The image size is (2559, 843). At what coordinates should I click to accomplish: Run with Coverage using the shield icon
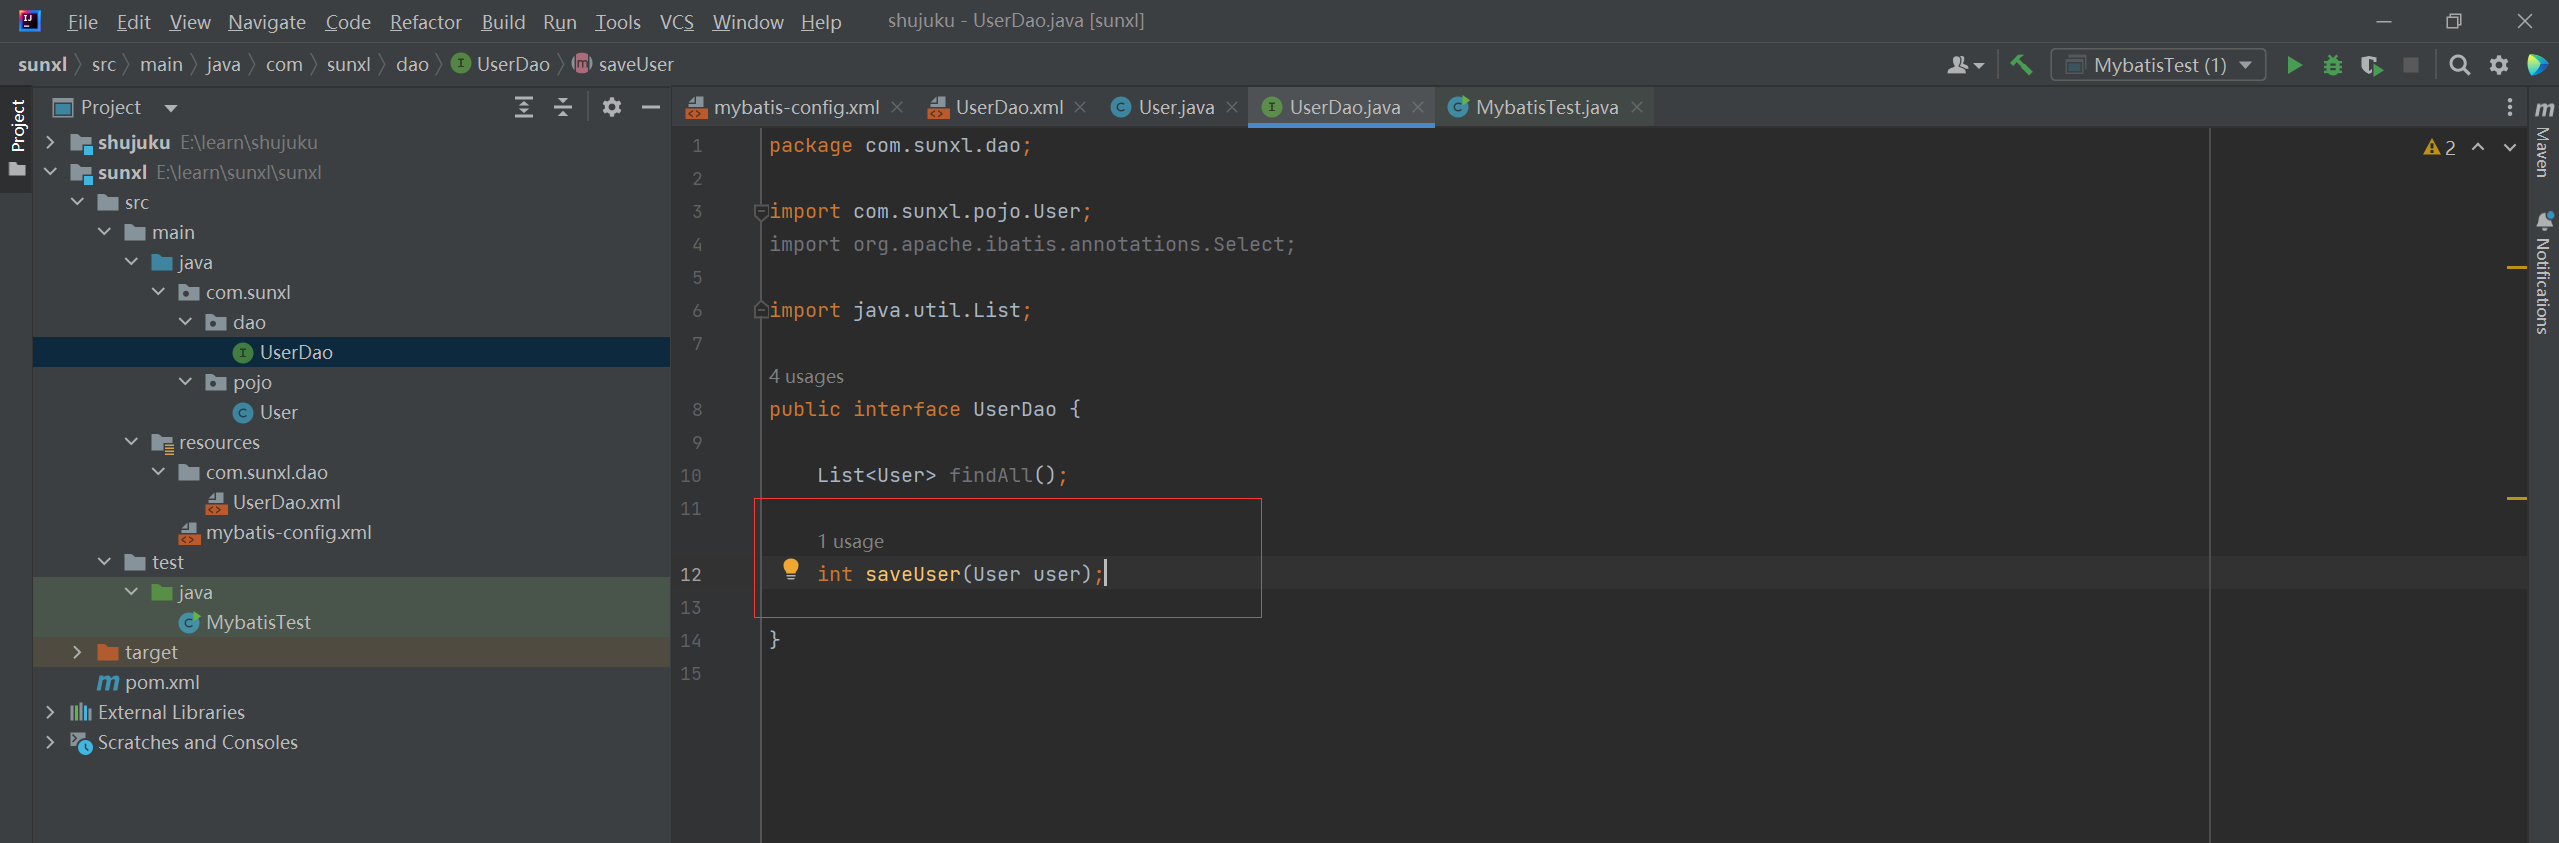(2371, 65)
